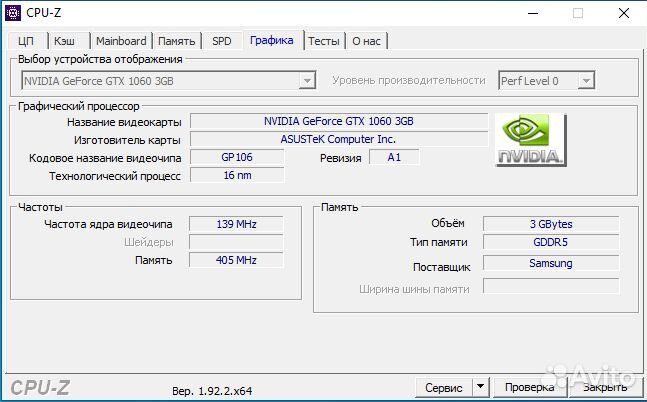Go to the SPD tab
The height and width of the screenshot is (402, 647).
[222, 41]
